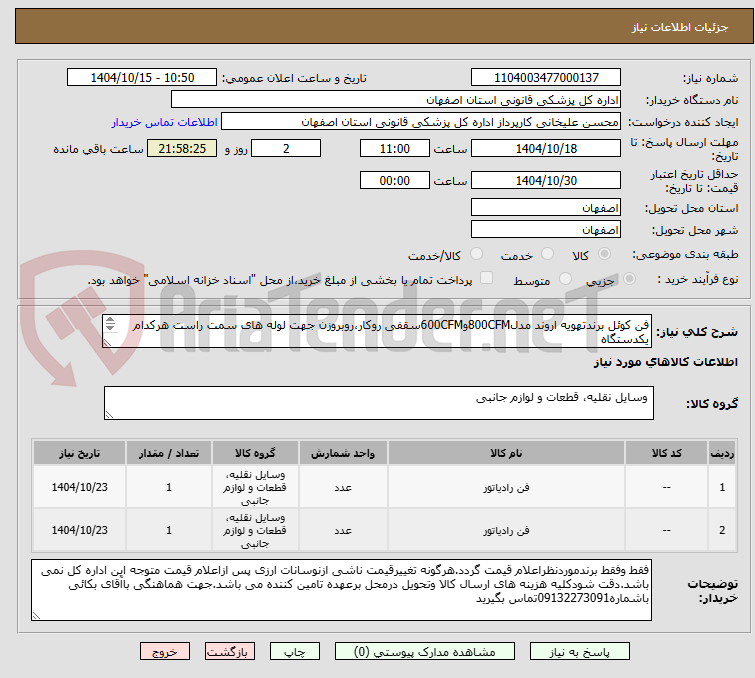
Task: Click the گروه کالا column header
Action: coord(255,453)
